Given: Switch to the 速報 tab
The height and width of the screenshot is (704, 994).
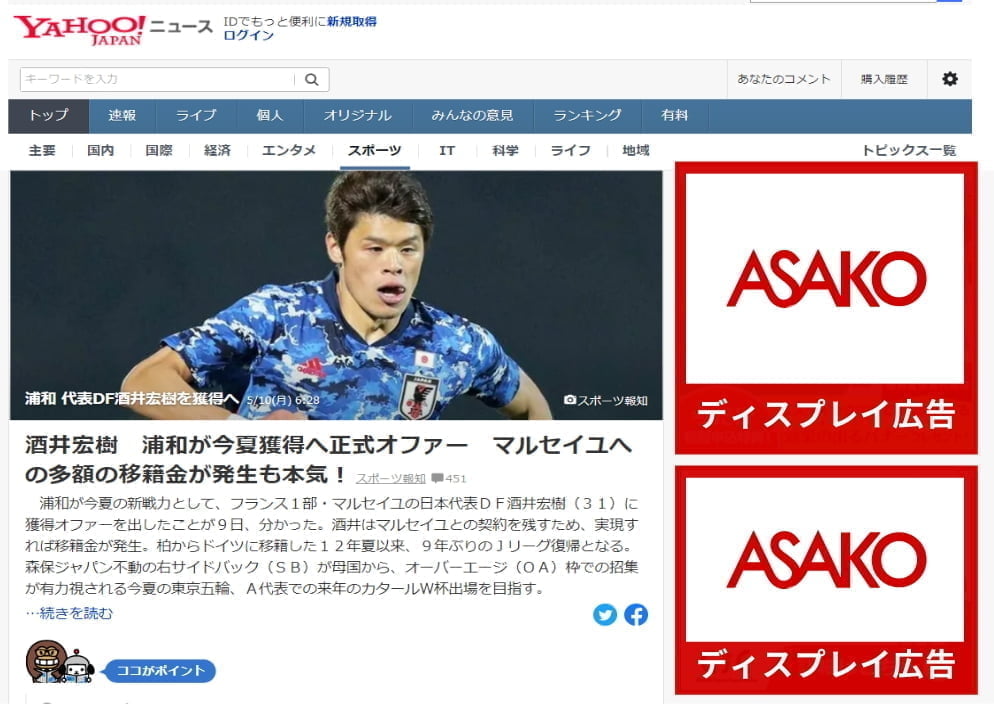Looking at the screenshot, I should point(122,116).
